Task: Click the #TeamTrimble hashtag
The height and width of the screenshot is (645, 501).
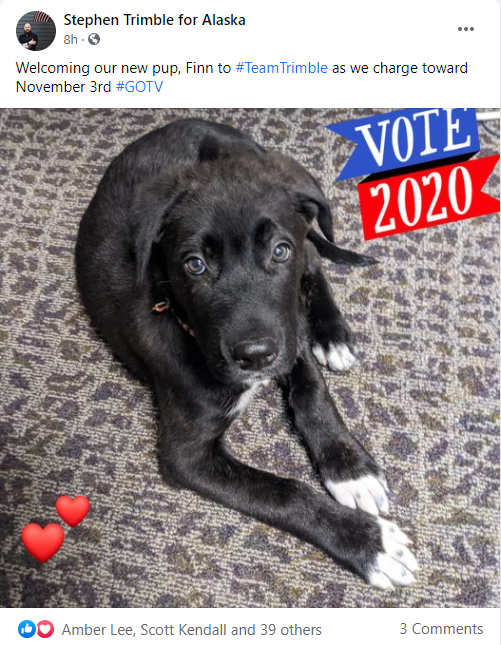Action: click(x=281, y=68)
